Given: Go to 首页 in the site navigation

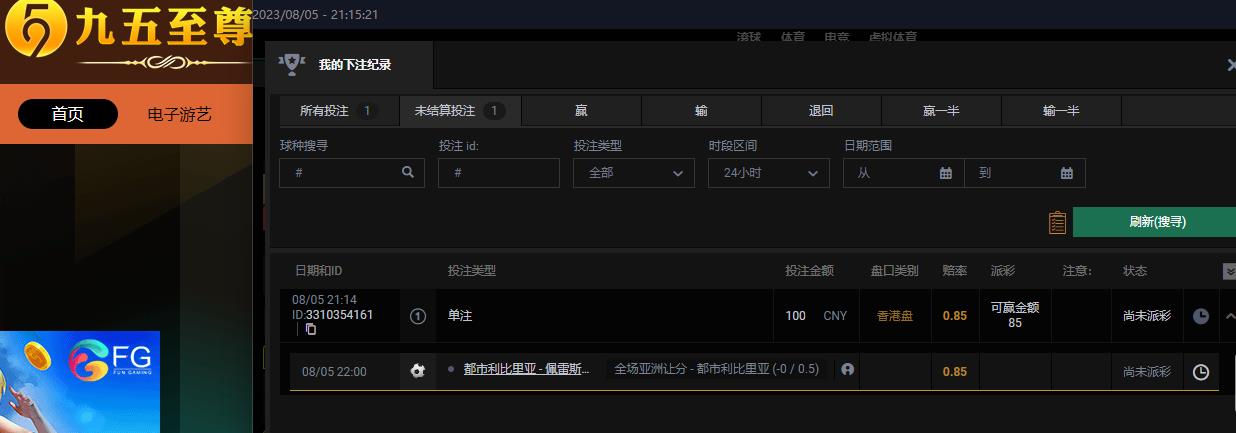Looking at the screenshot, I should (68, 114).
